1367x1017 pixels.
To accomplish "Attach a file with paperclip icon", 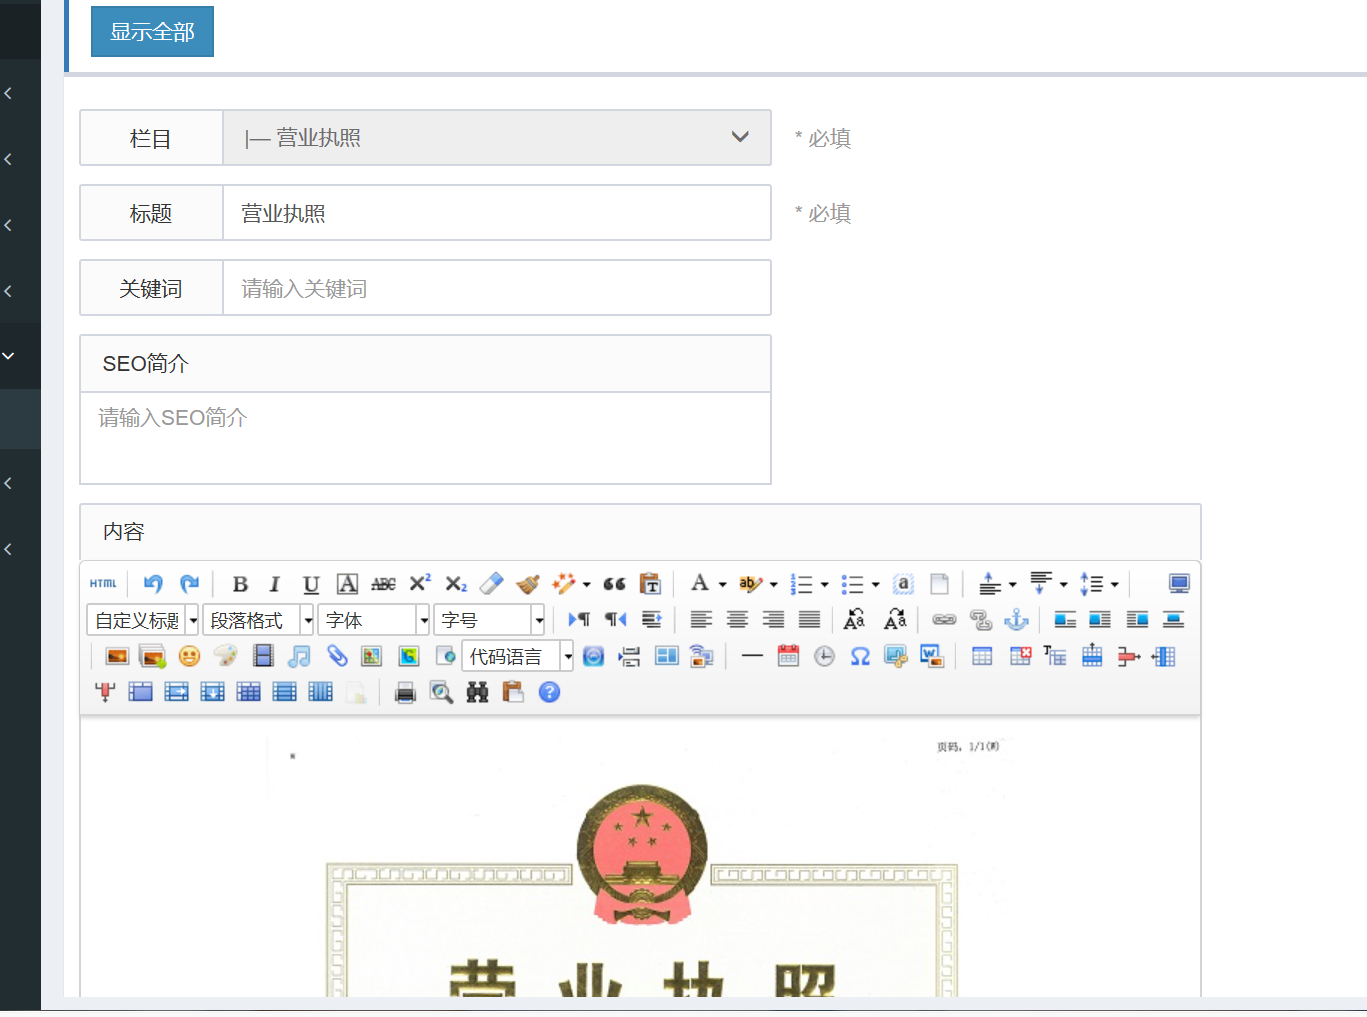I will 336,656.
